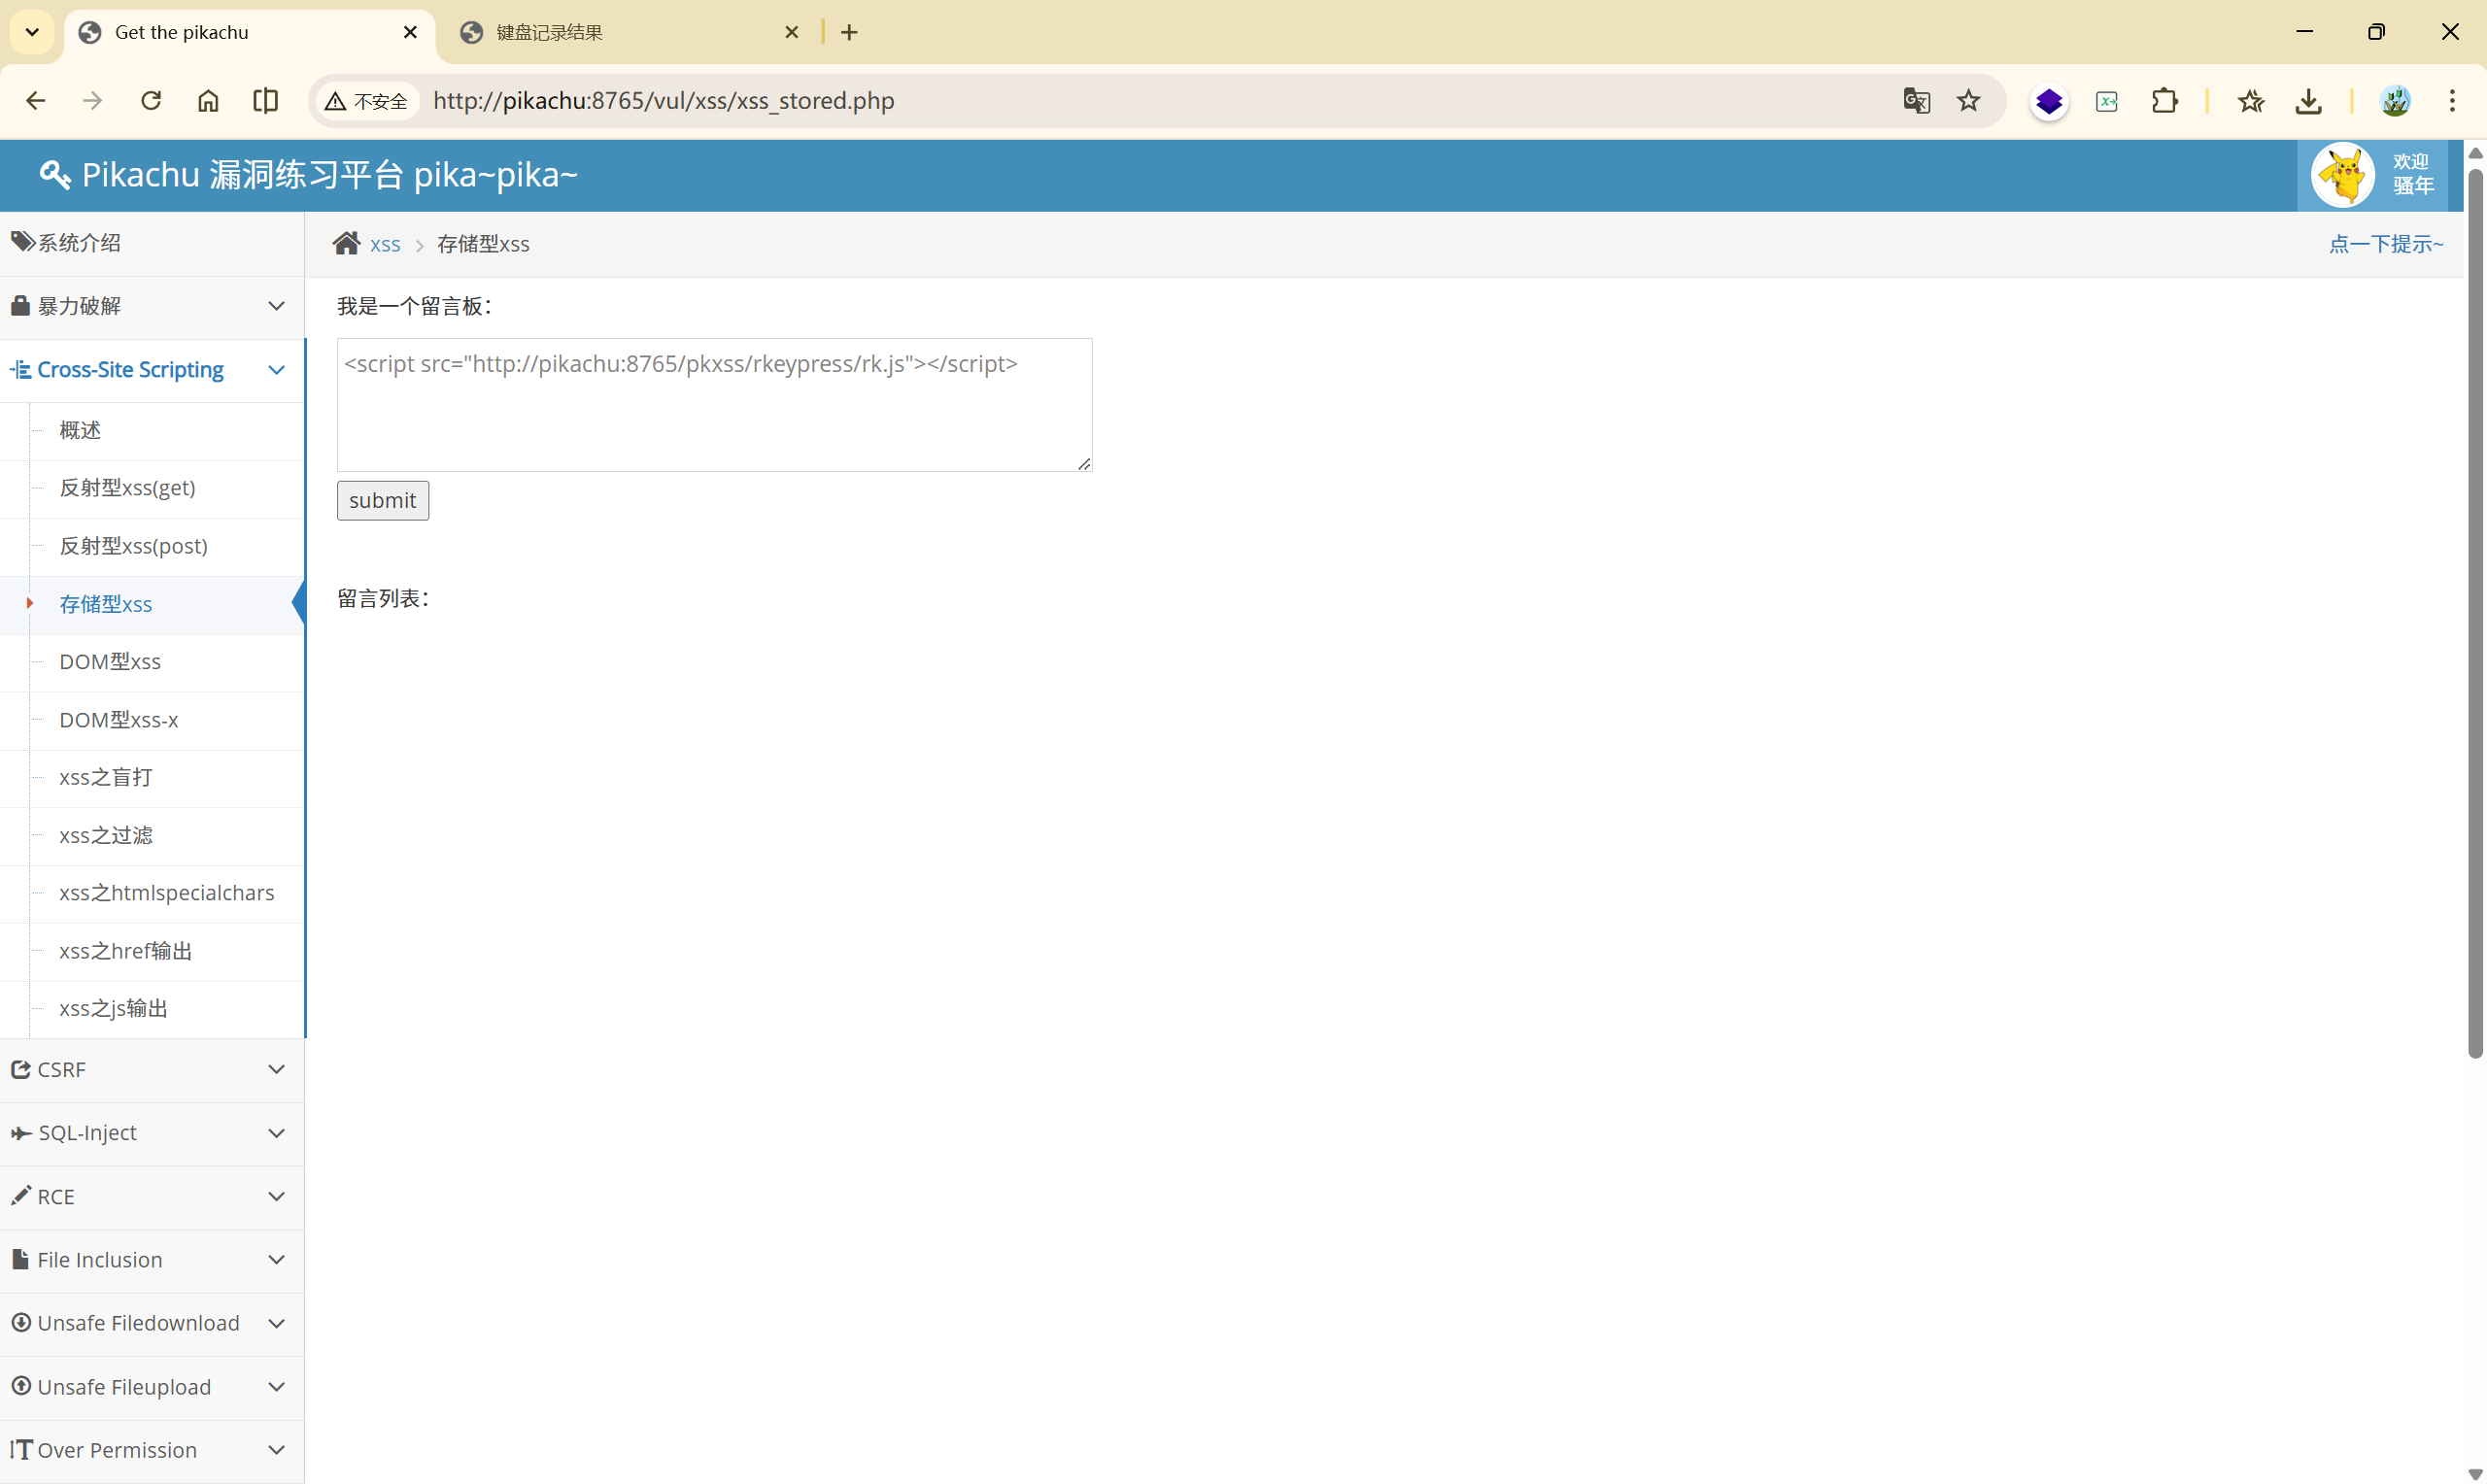Open the split screen view icon
Viewport: 2487px width, 1484px height.
point(265,101)
